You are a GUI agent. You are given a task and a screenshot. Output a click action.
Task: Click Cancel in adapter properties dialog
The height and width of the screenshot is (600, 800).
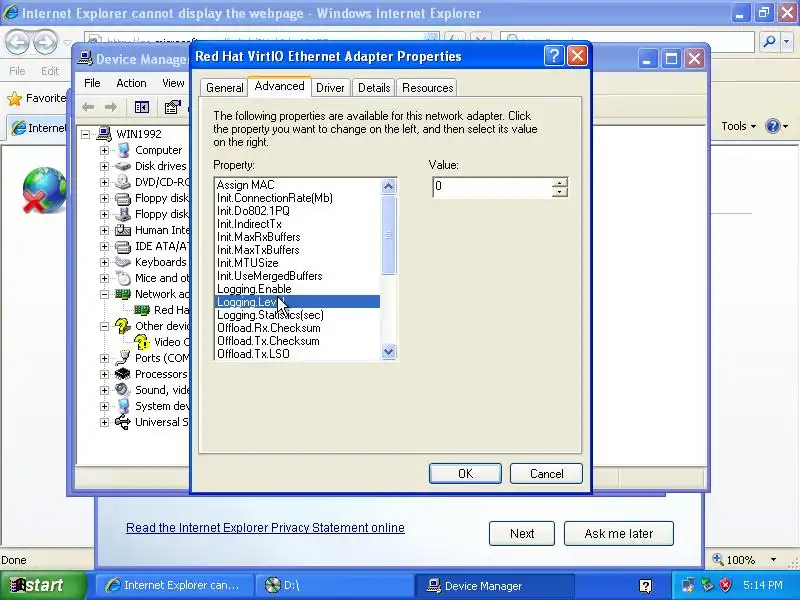546,473
